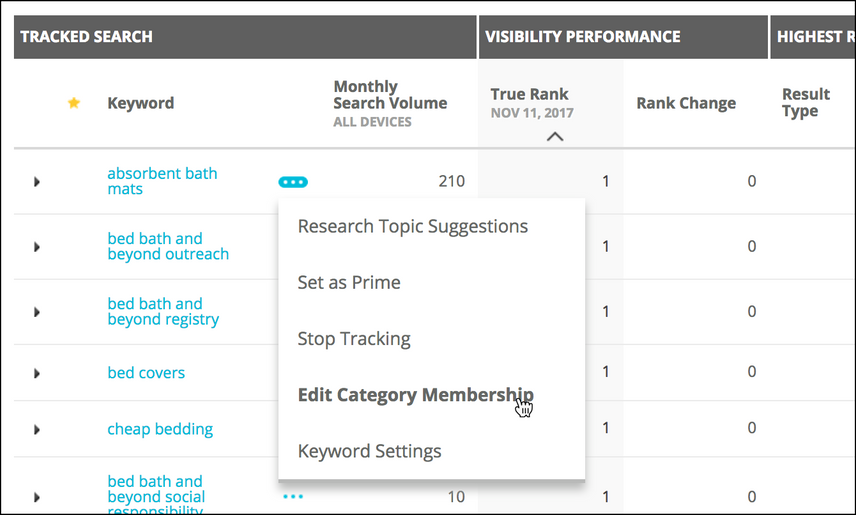
Task: Expand the bed bath and beyond registry row
Action: tap(37, 312)
